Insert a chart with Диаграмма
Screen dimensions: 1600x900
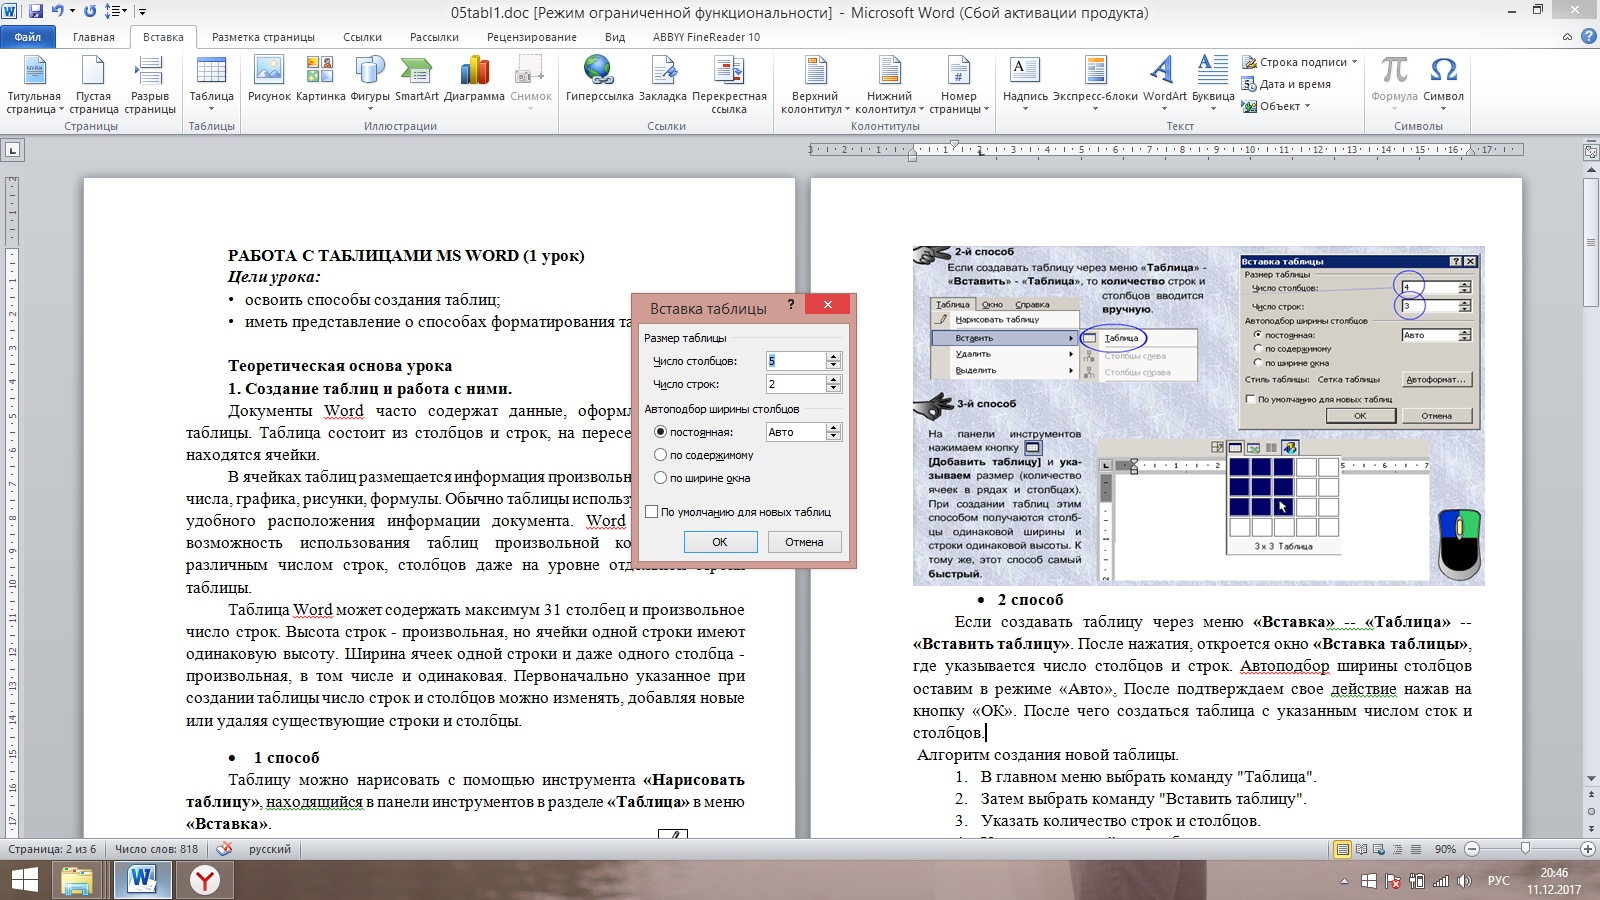point(474,80)
